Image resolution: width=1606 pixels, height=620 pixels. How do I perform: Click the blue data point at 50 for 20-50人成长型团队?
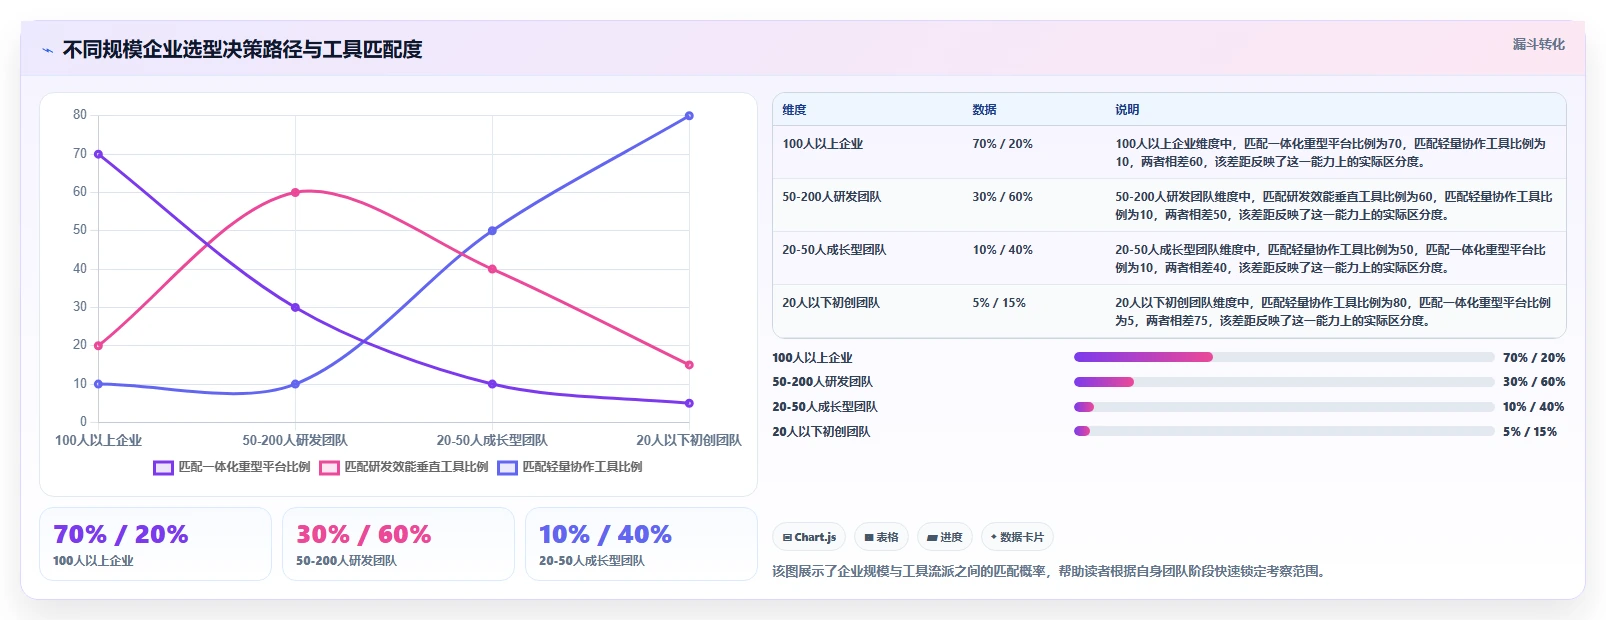(x=492, y=231)
